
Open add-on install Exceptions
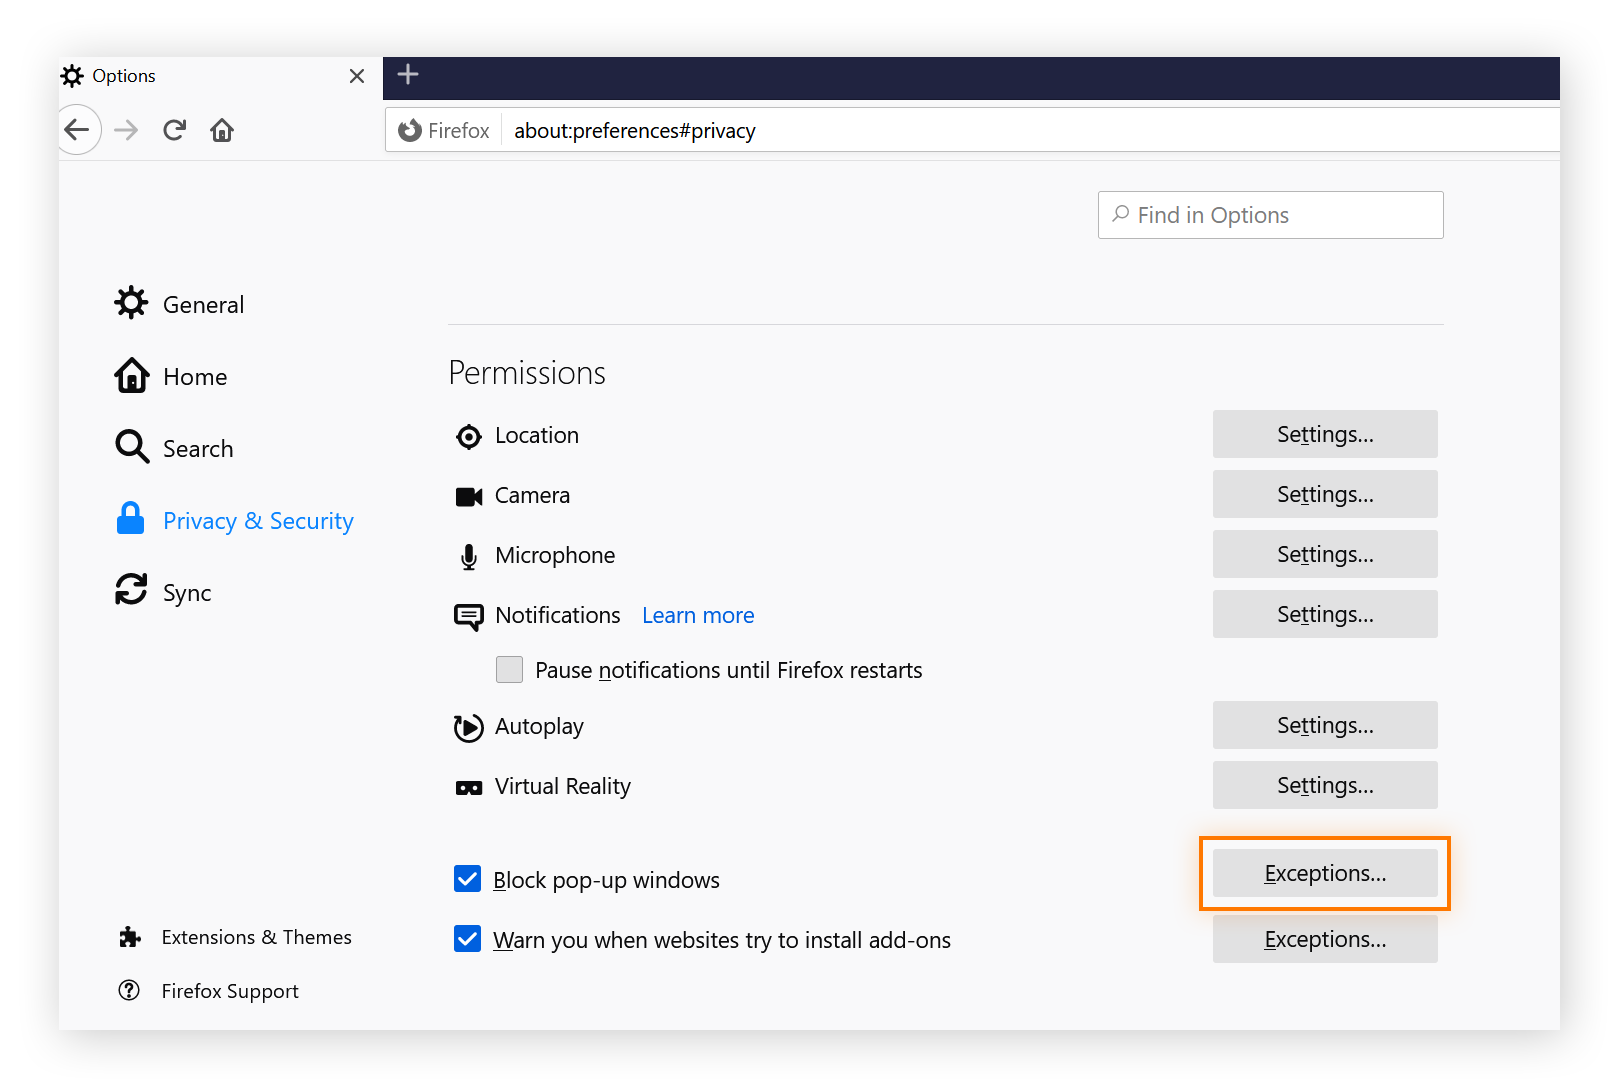pos(1325,939)
